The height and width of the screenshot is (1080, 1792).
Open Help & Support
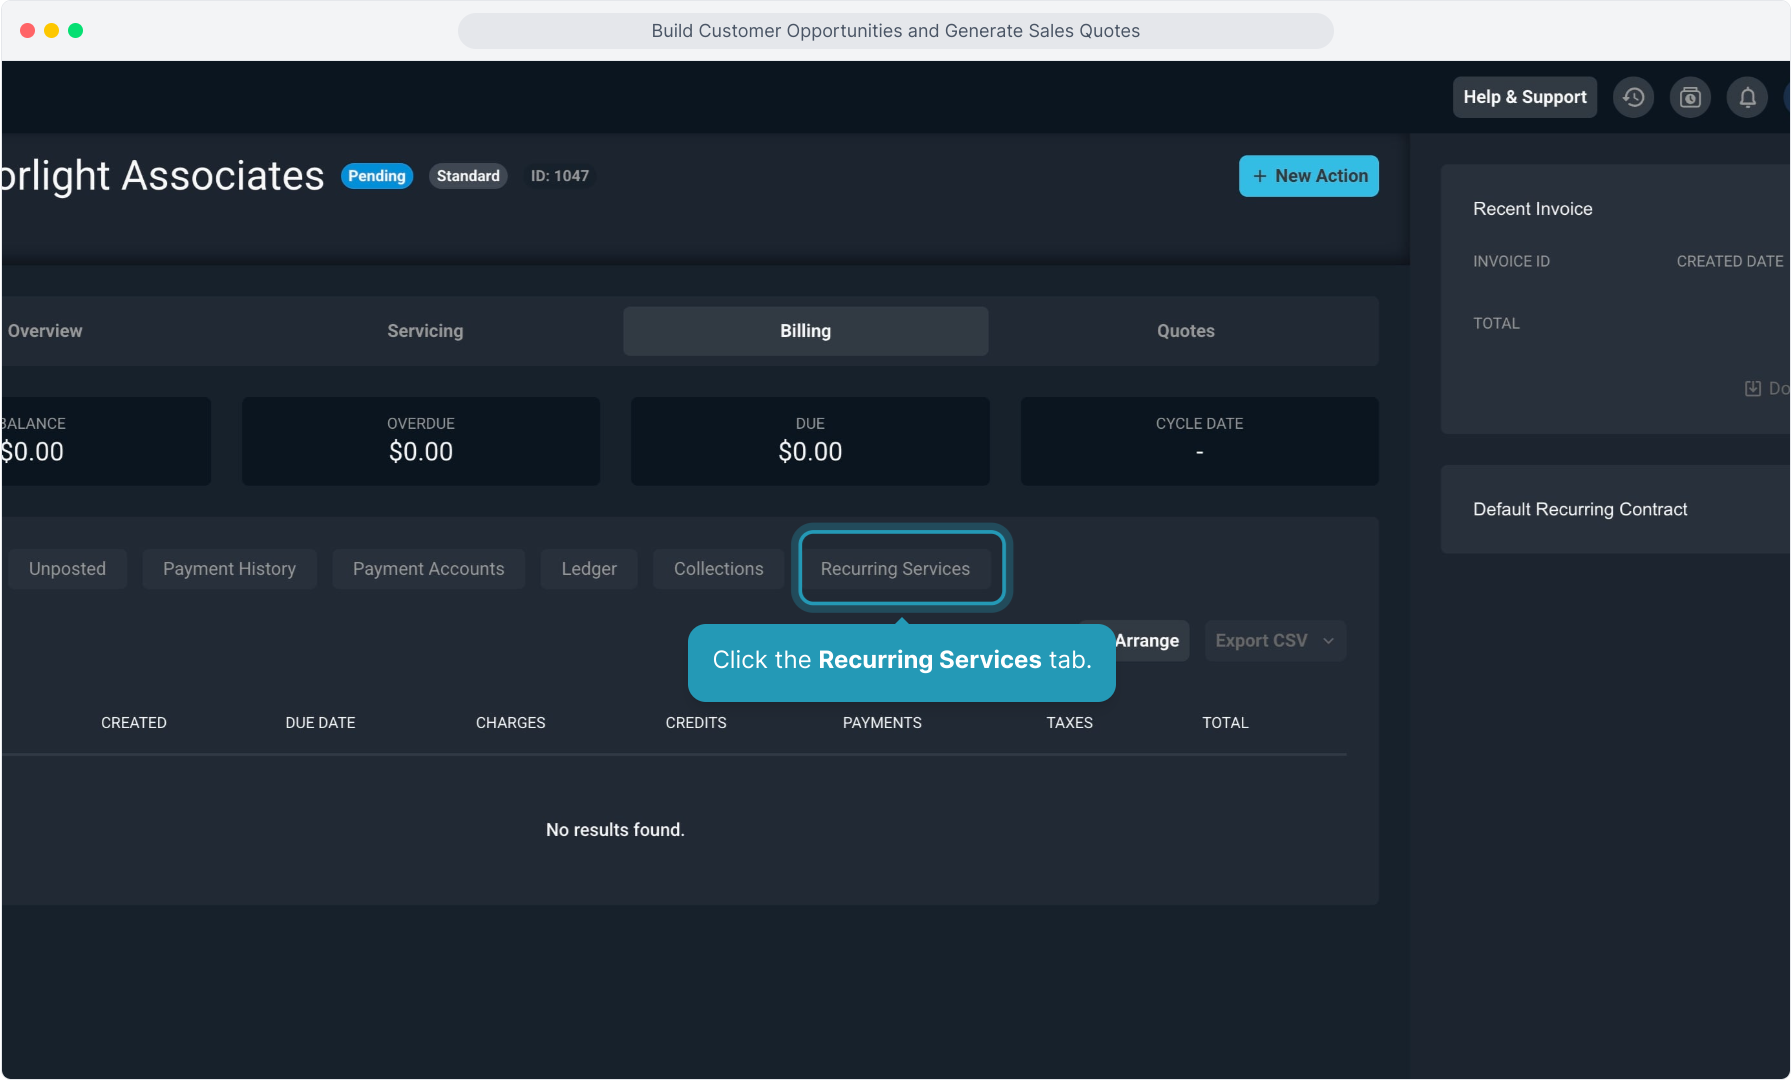coord(1524,97)
